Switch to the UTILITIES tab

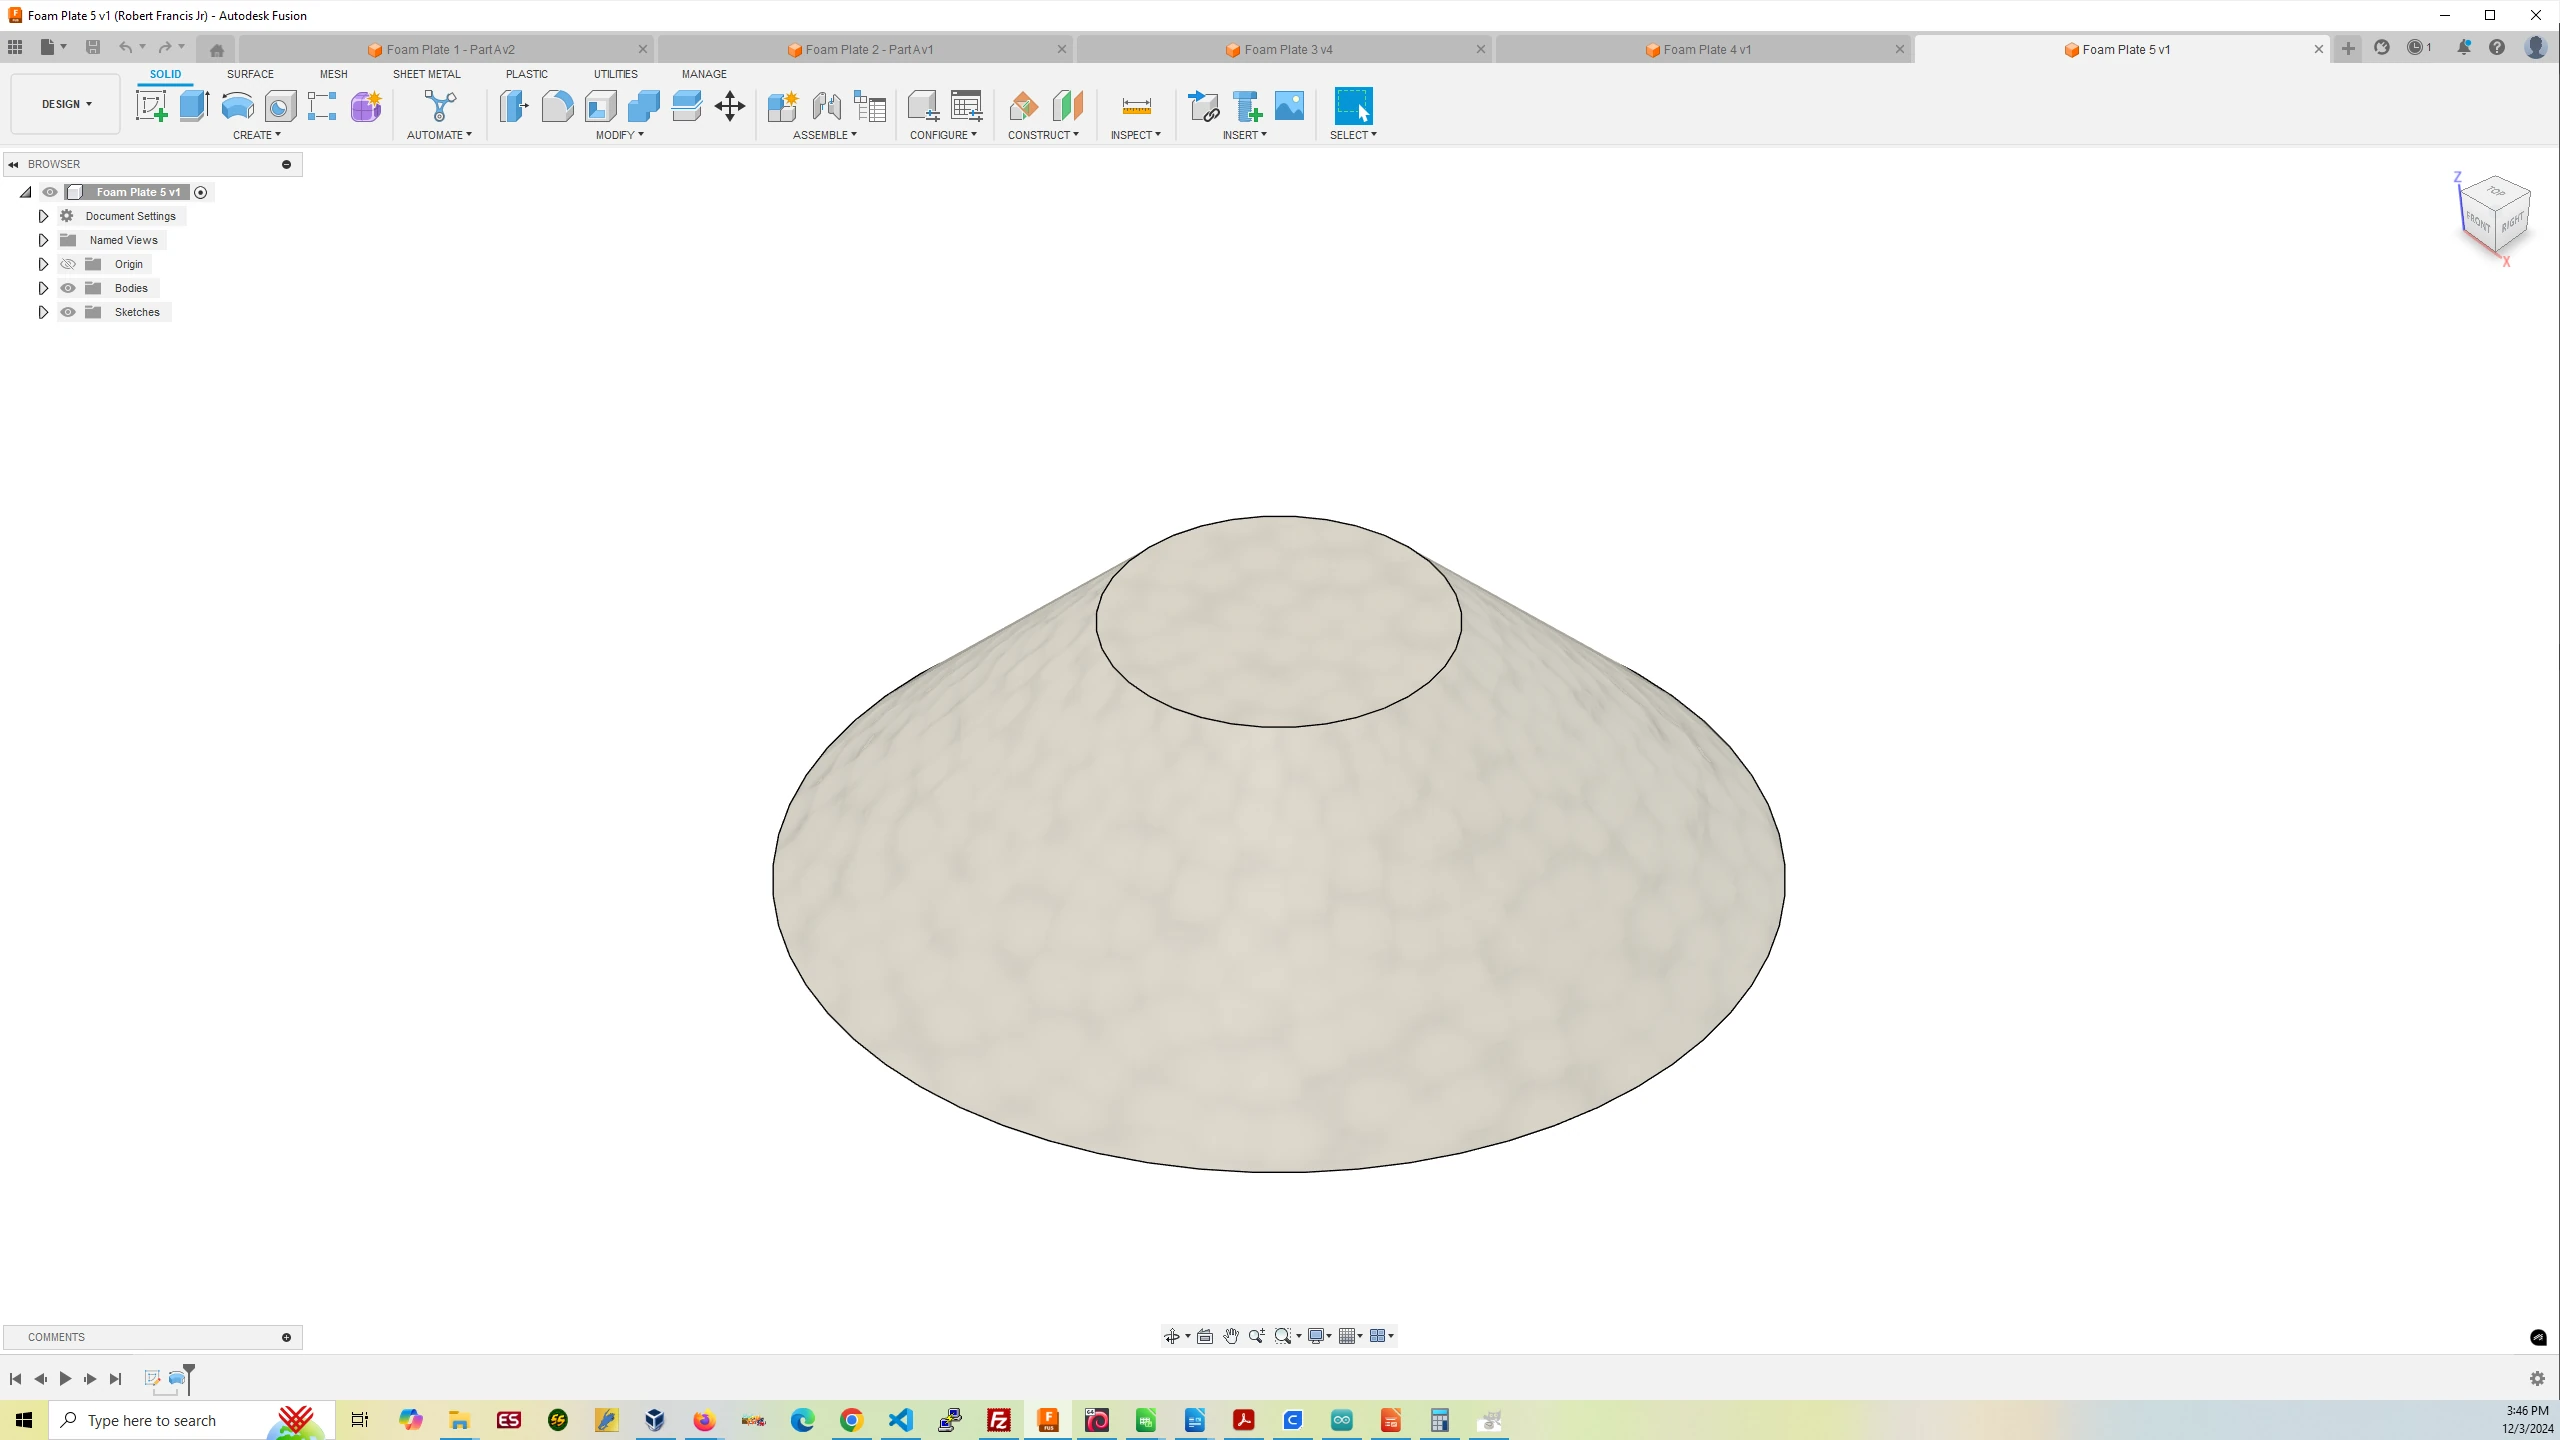[616, 74]
